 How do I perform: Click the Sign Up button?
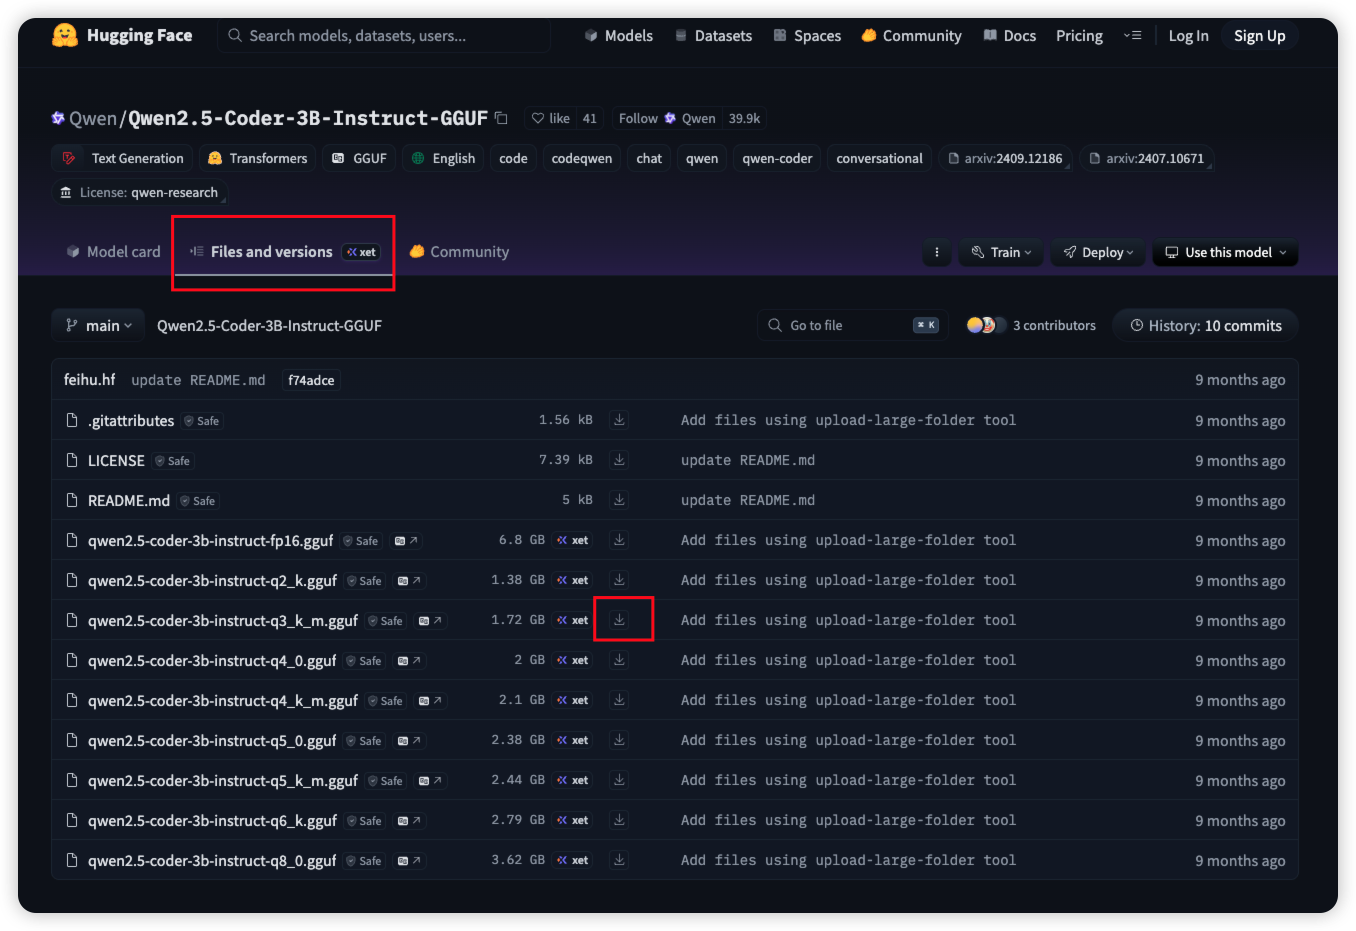click(x=1259, y=36)
